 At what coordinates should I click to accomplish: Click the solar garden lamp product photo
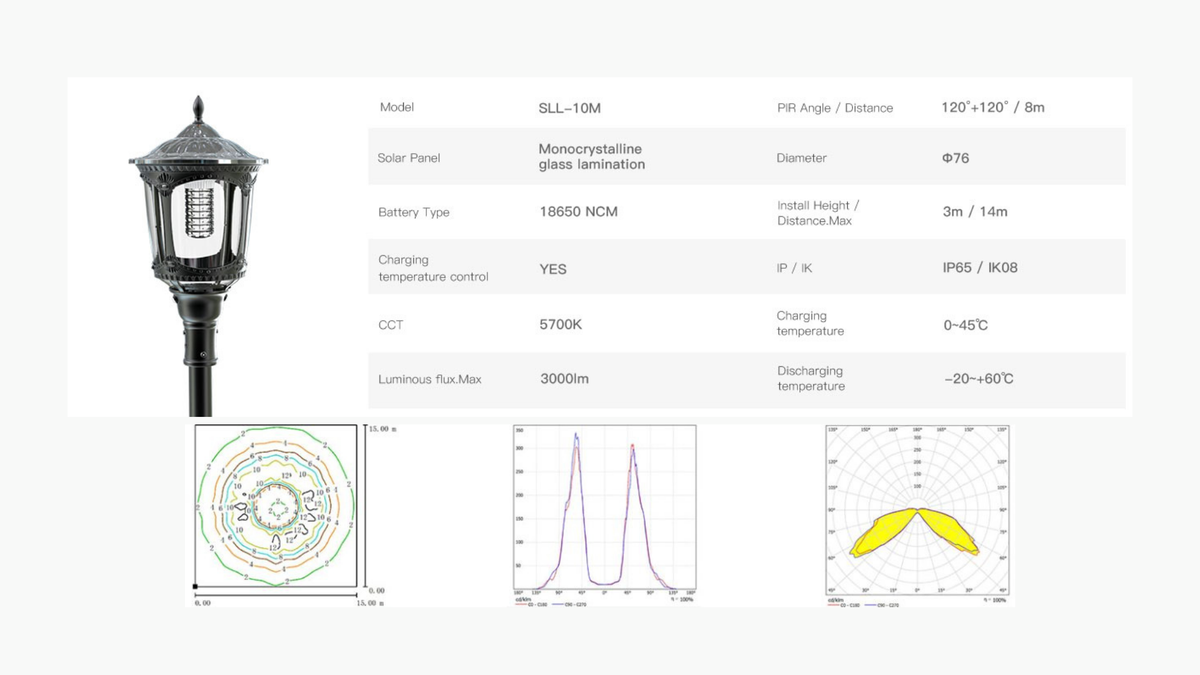coord(199,255)
